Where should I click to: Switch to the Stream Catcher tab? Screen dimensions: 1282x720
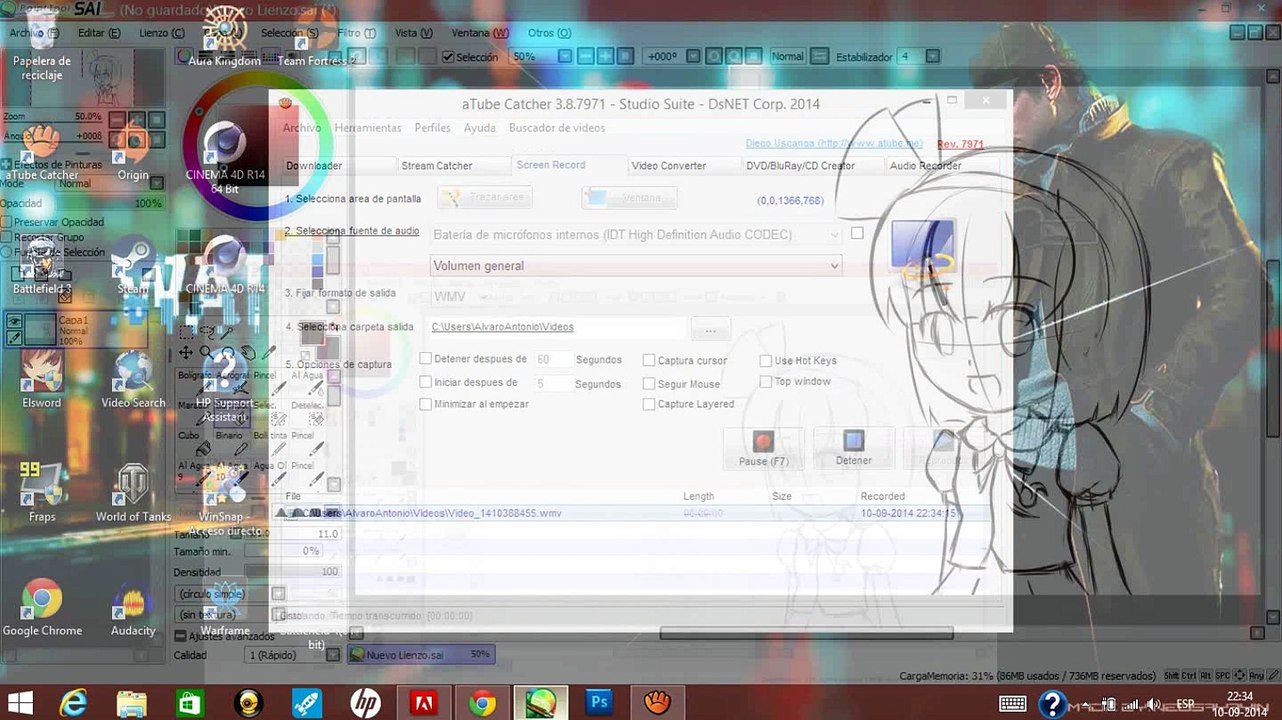pyautogui.click(x=437, y=166)
